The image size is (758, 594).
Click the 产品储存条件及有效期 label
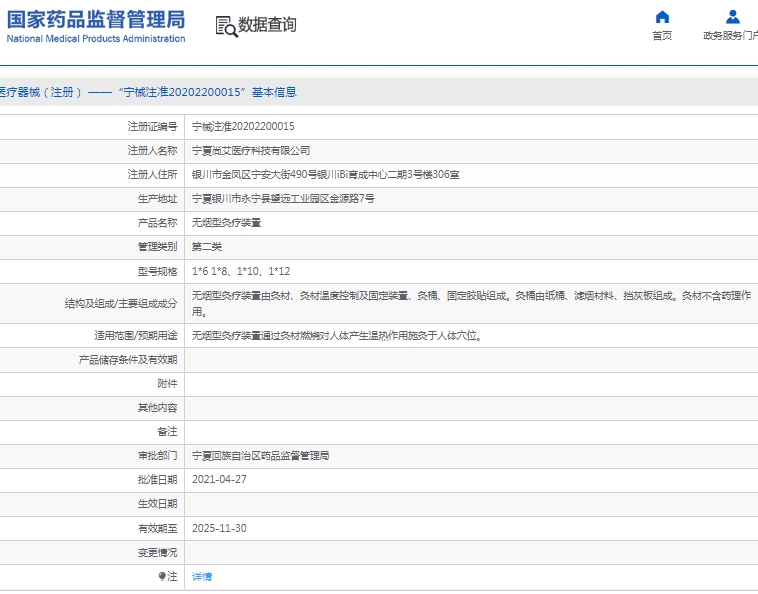tap(128, 360)
